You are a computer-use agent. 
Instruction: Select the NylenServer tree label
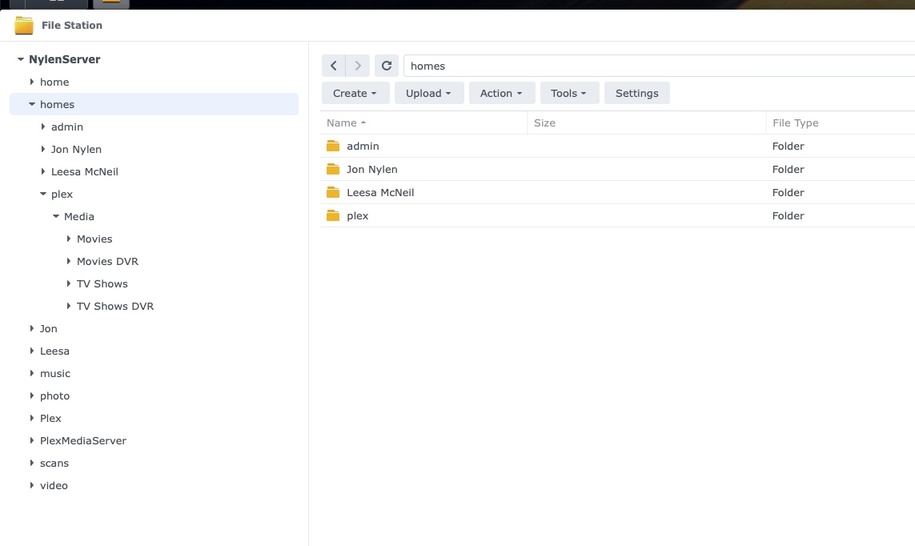(64, 60)
